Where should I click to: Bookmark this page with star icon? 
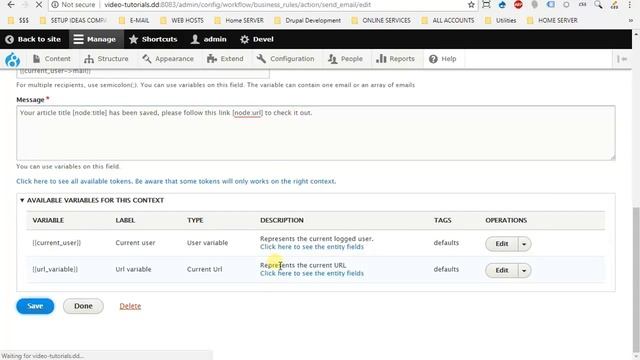click(x=471, y=5)
